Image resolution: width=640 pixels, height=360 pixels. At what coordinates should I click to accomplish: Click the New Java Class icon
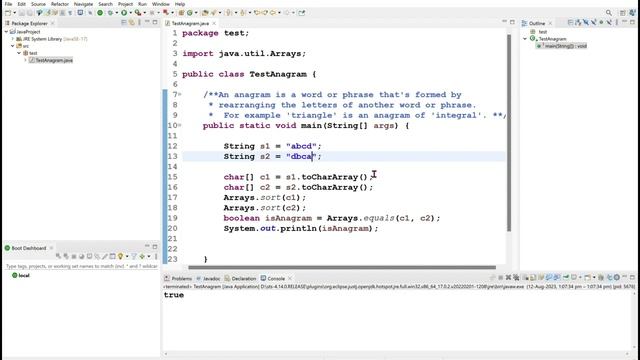click(189, 13)
